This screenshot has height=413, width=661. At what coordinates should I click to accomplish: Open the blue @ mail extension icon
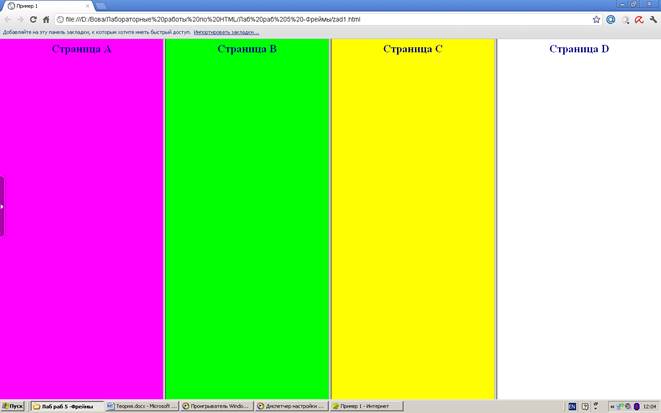point(610,19)
